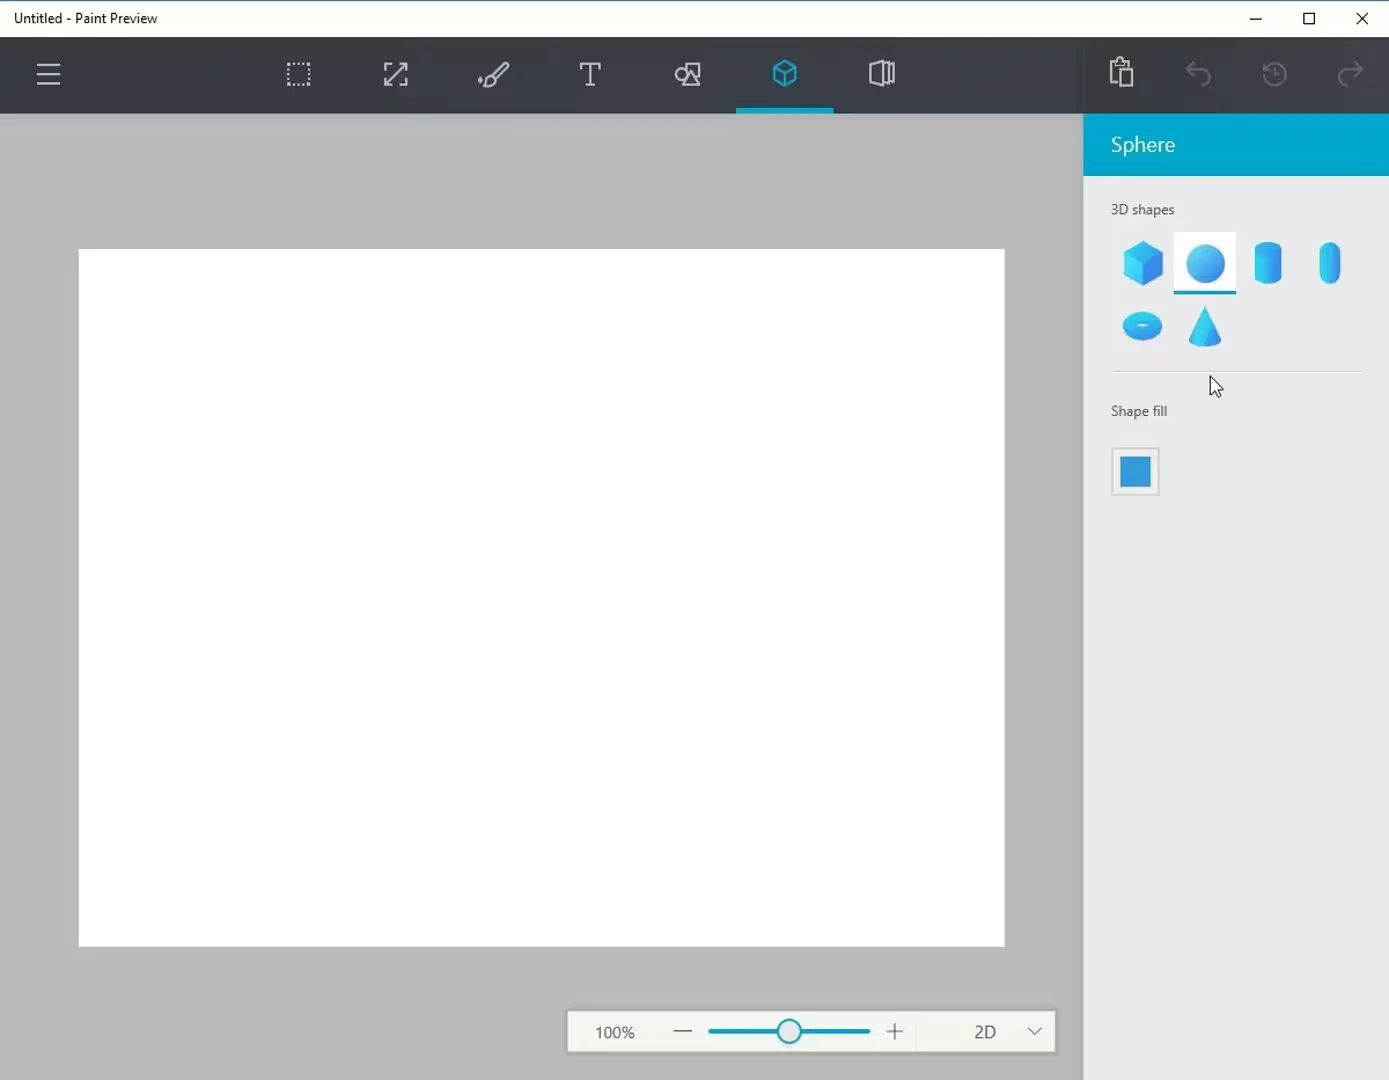Choose the capsule 3D shape
The height and width of the screenshot is (1080, 1389).
pyautogui.click(x=1329, y=264)
